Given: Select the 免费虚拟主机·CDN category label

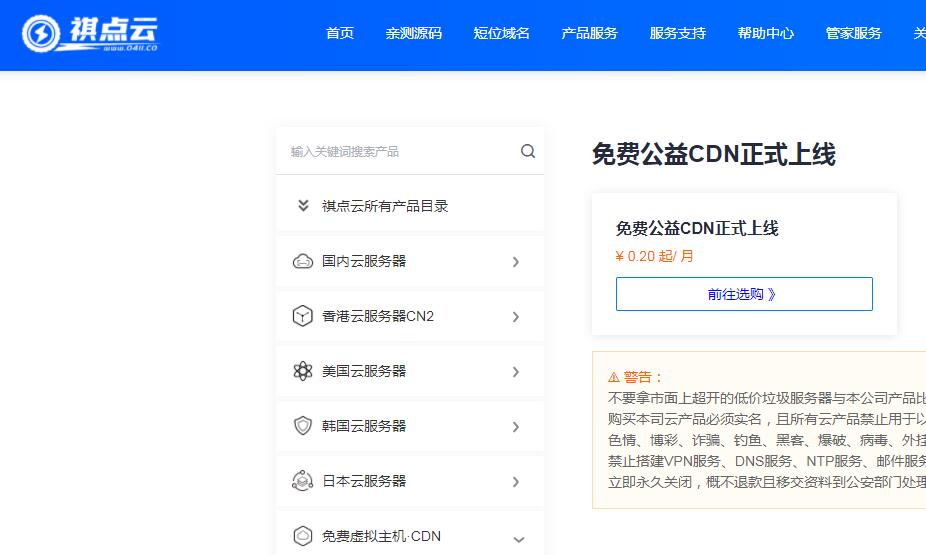Looking at the screenshot, I should point(382,536).
